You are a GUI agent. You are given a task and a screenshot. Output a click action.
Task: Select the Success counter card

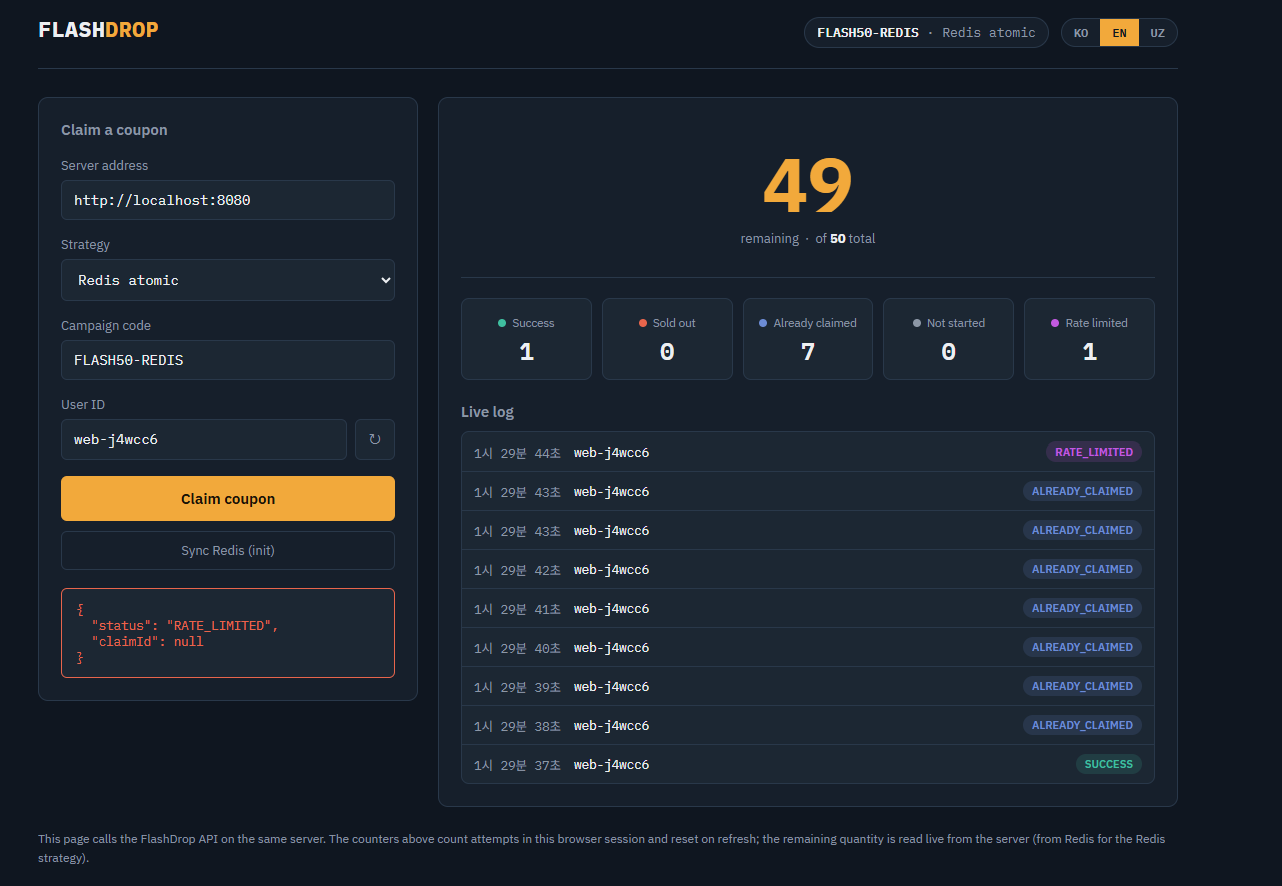point(526,339)
